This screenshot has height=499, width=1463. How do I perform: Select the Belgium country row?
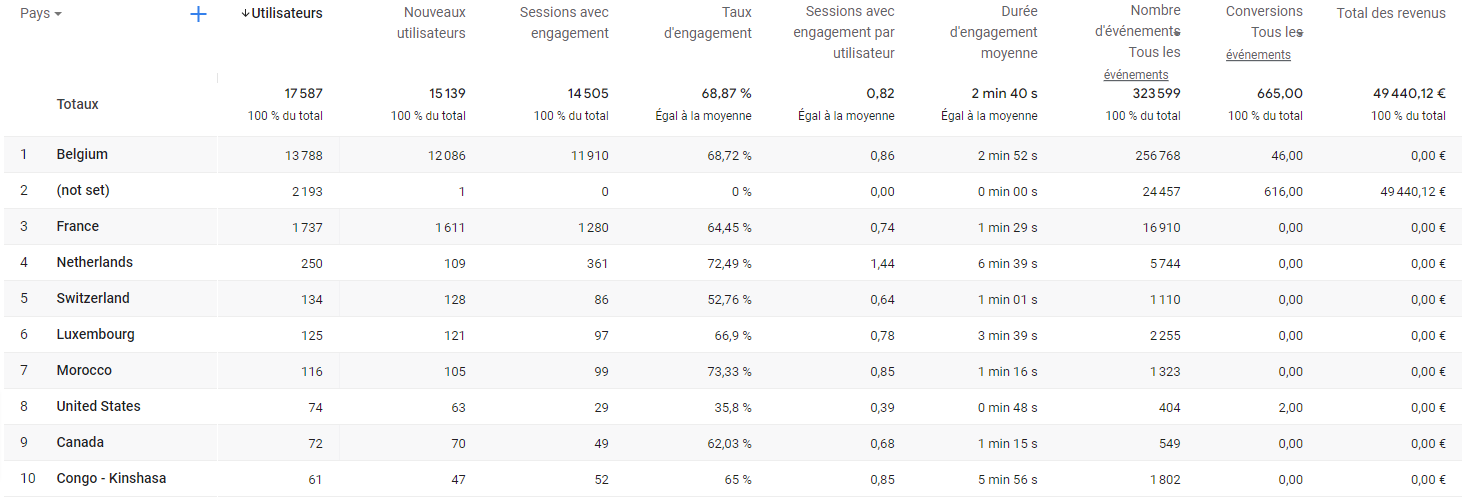pyautogui.click(x=82, y=154)
